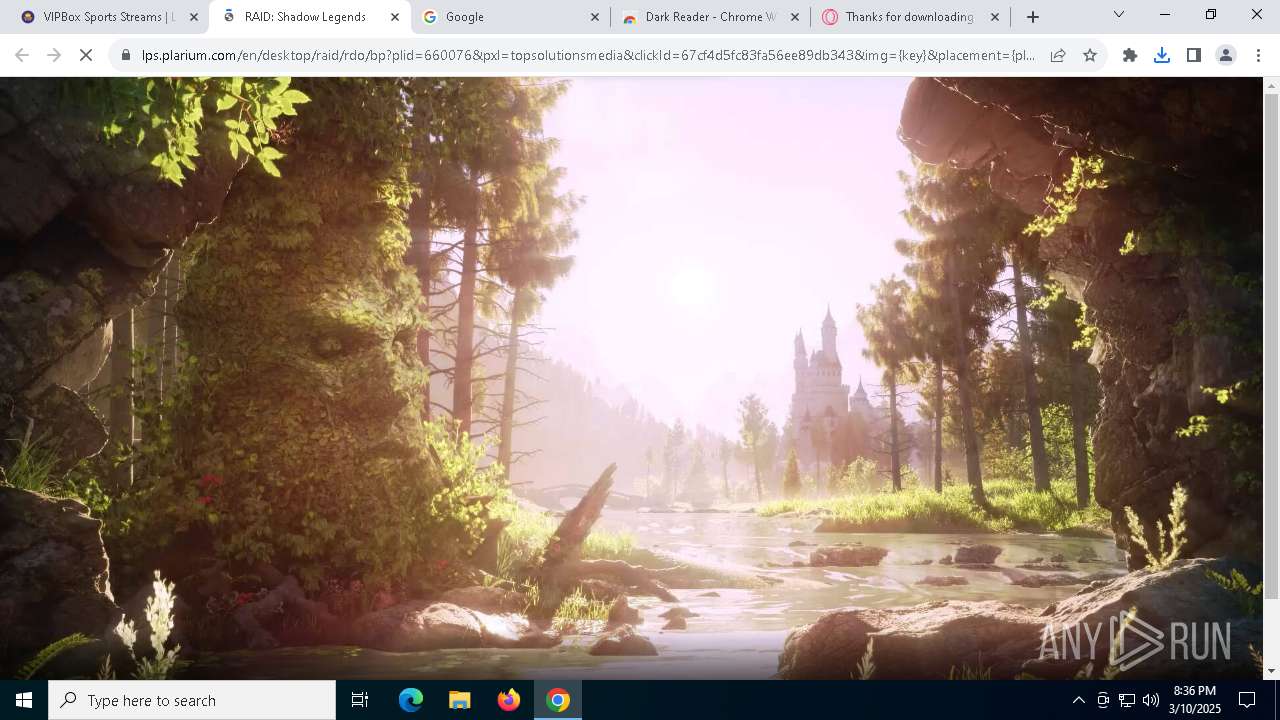1280x720 pixels.
Task: Switch to the VIPBox Sports Streams tab
Action: [x=97, y=17]
